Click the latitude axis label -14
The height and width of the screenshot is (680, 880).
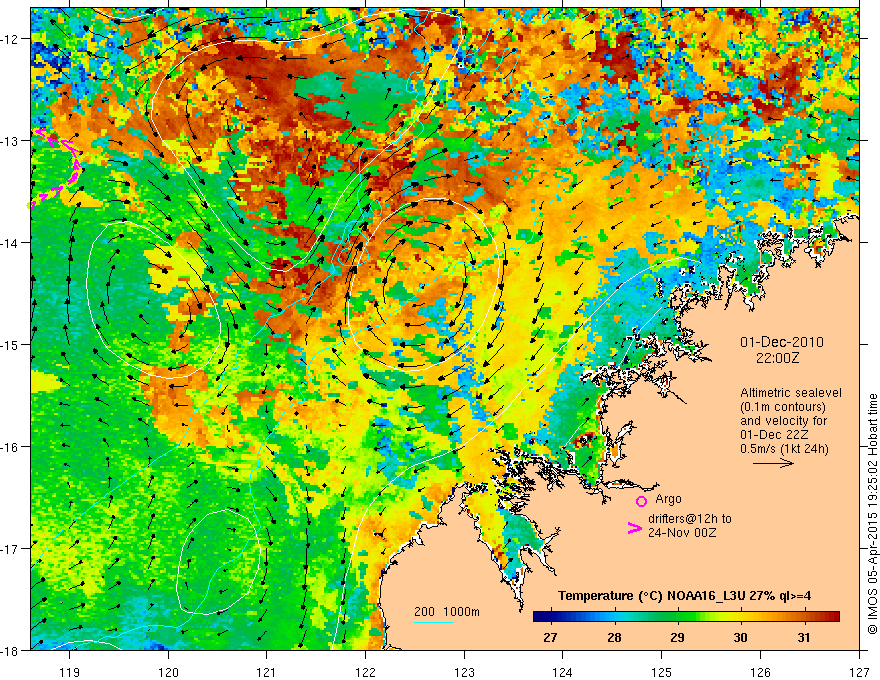click(x=10, y=243)
